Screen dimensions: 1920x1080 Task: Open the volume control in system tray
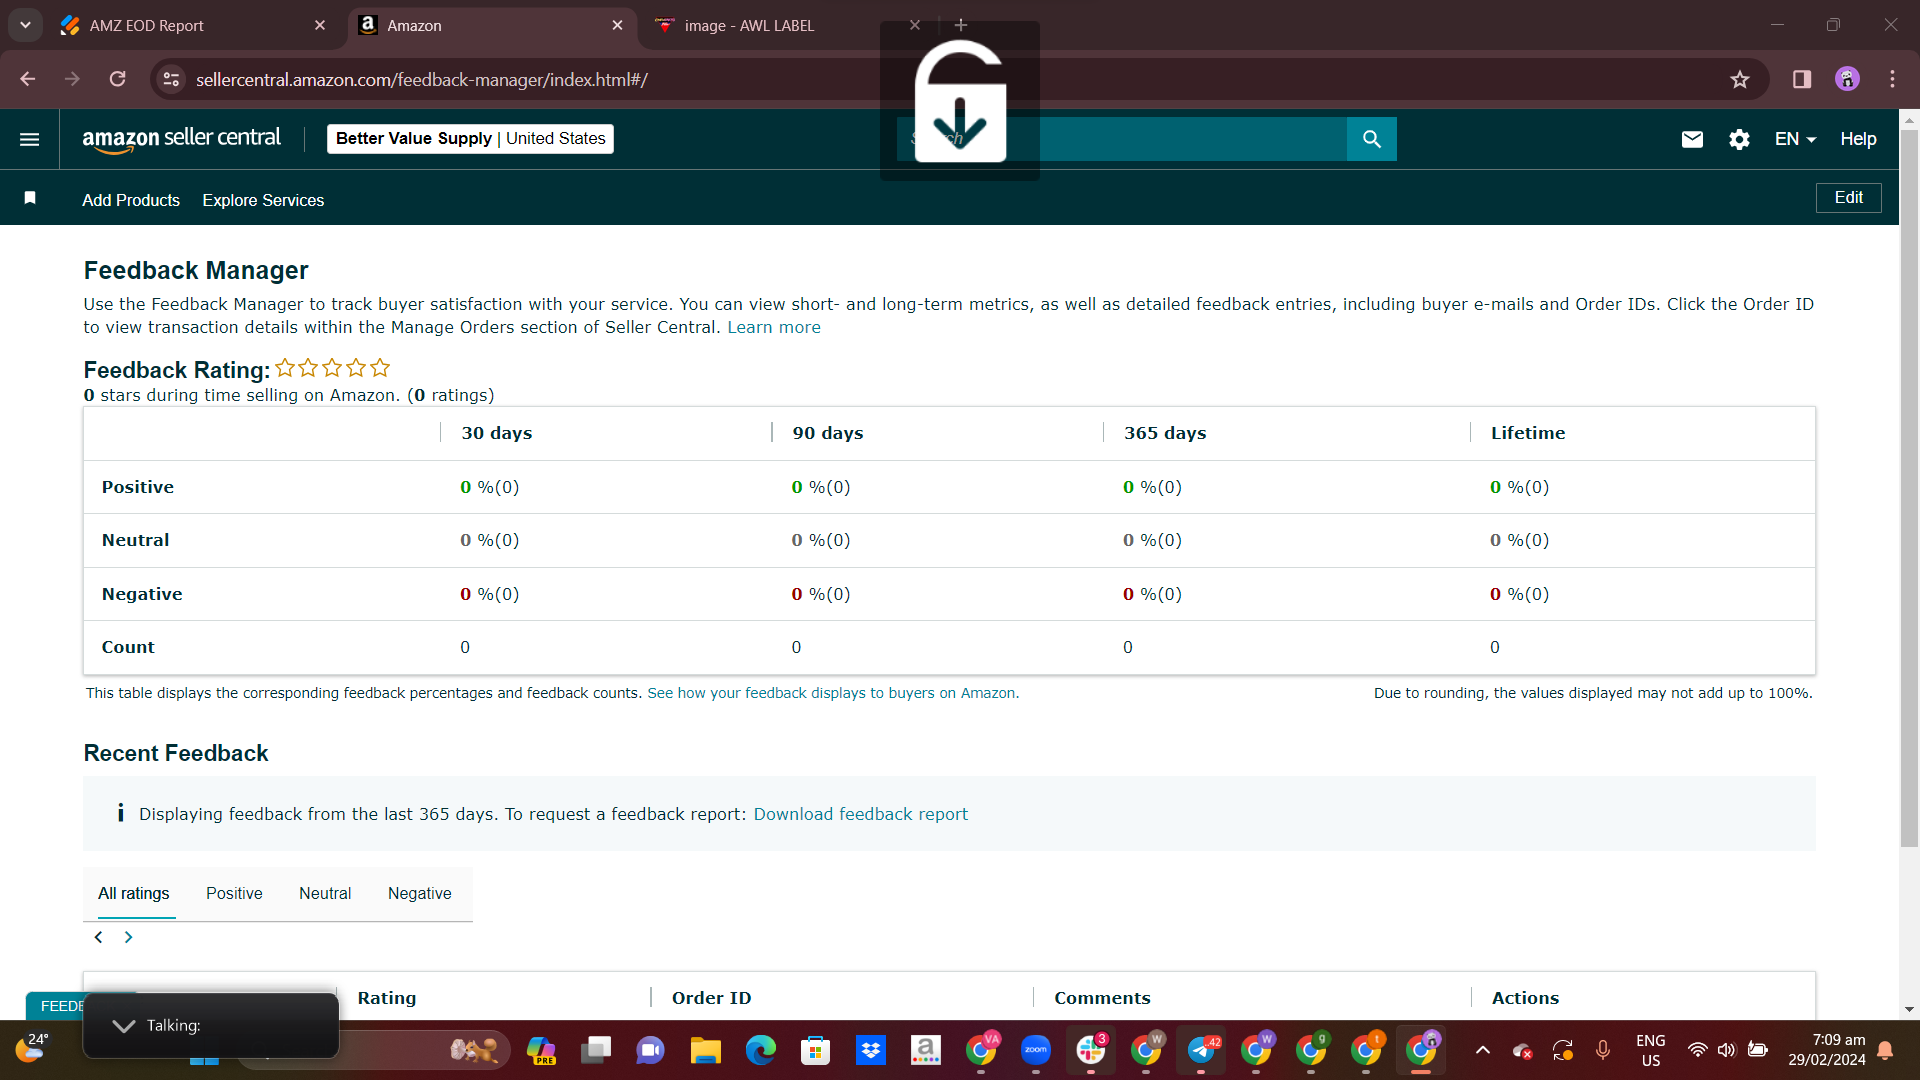[x=1726, y=1050]
